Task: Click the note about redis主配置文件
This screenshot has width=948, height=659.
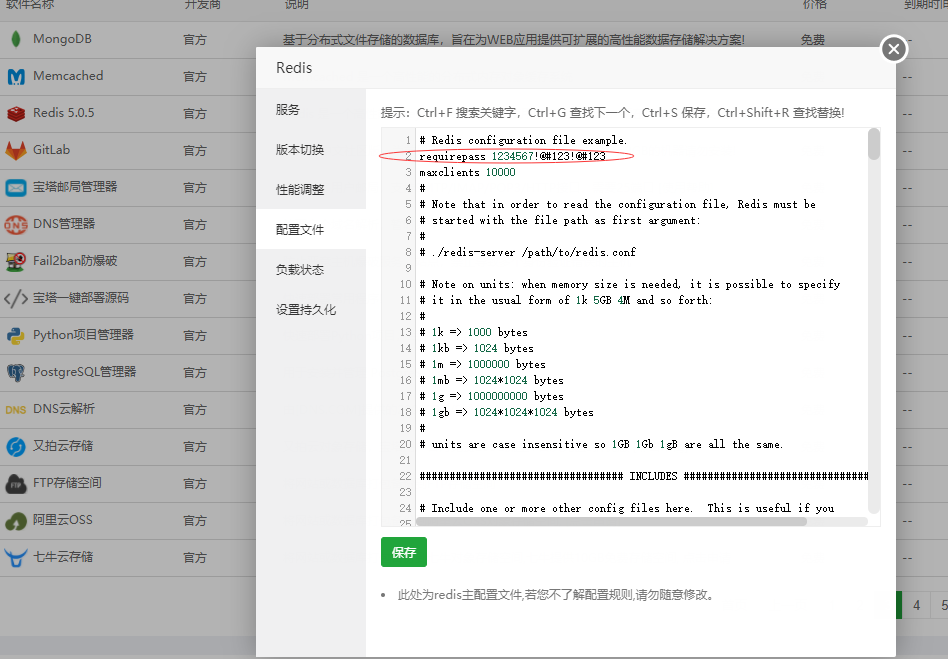Action: (x=556, y=595)
